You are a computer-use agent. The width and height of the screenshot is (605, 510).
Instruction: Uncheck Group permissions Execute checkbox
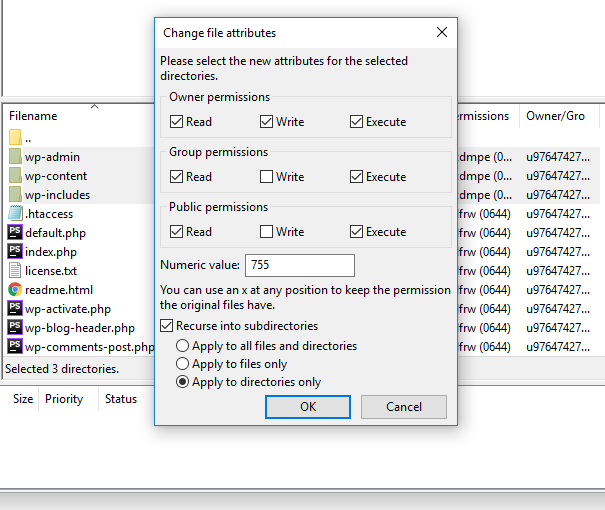(356, 177)
